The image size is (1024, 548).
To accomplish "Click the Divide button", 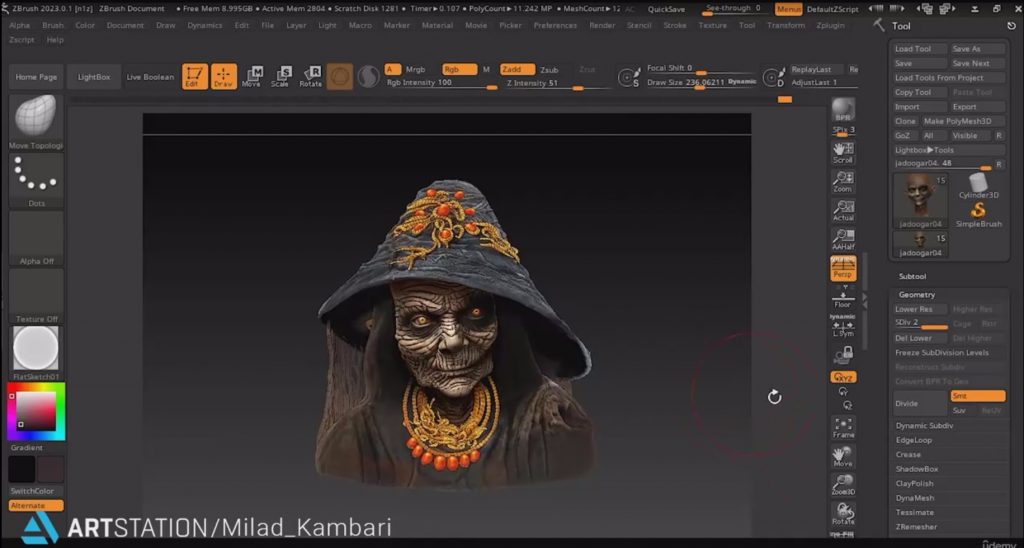I will pyautogui.click(x=920, y=403).
